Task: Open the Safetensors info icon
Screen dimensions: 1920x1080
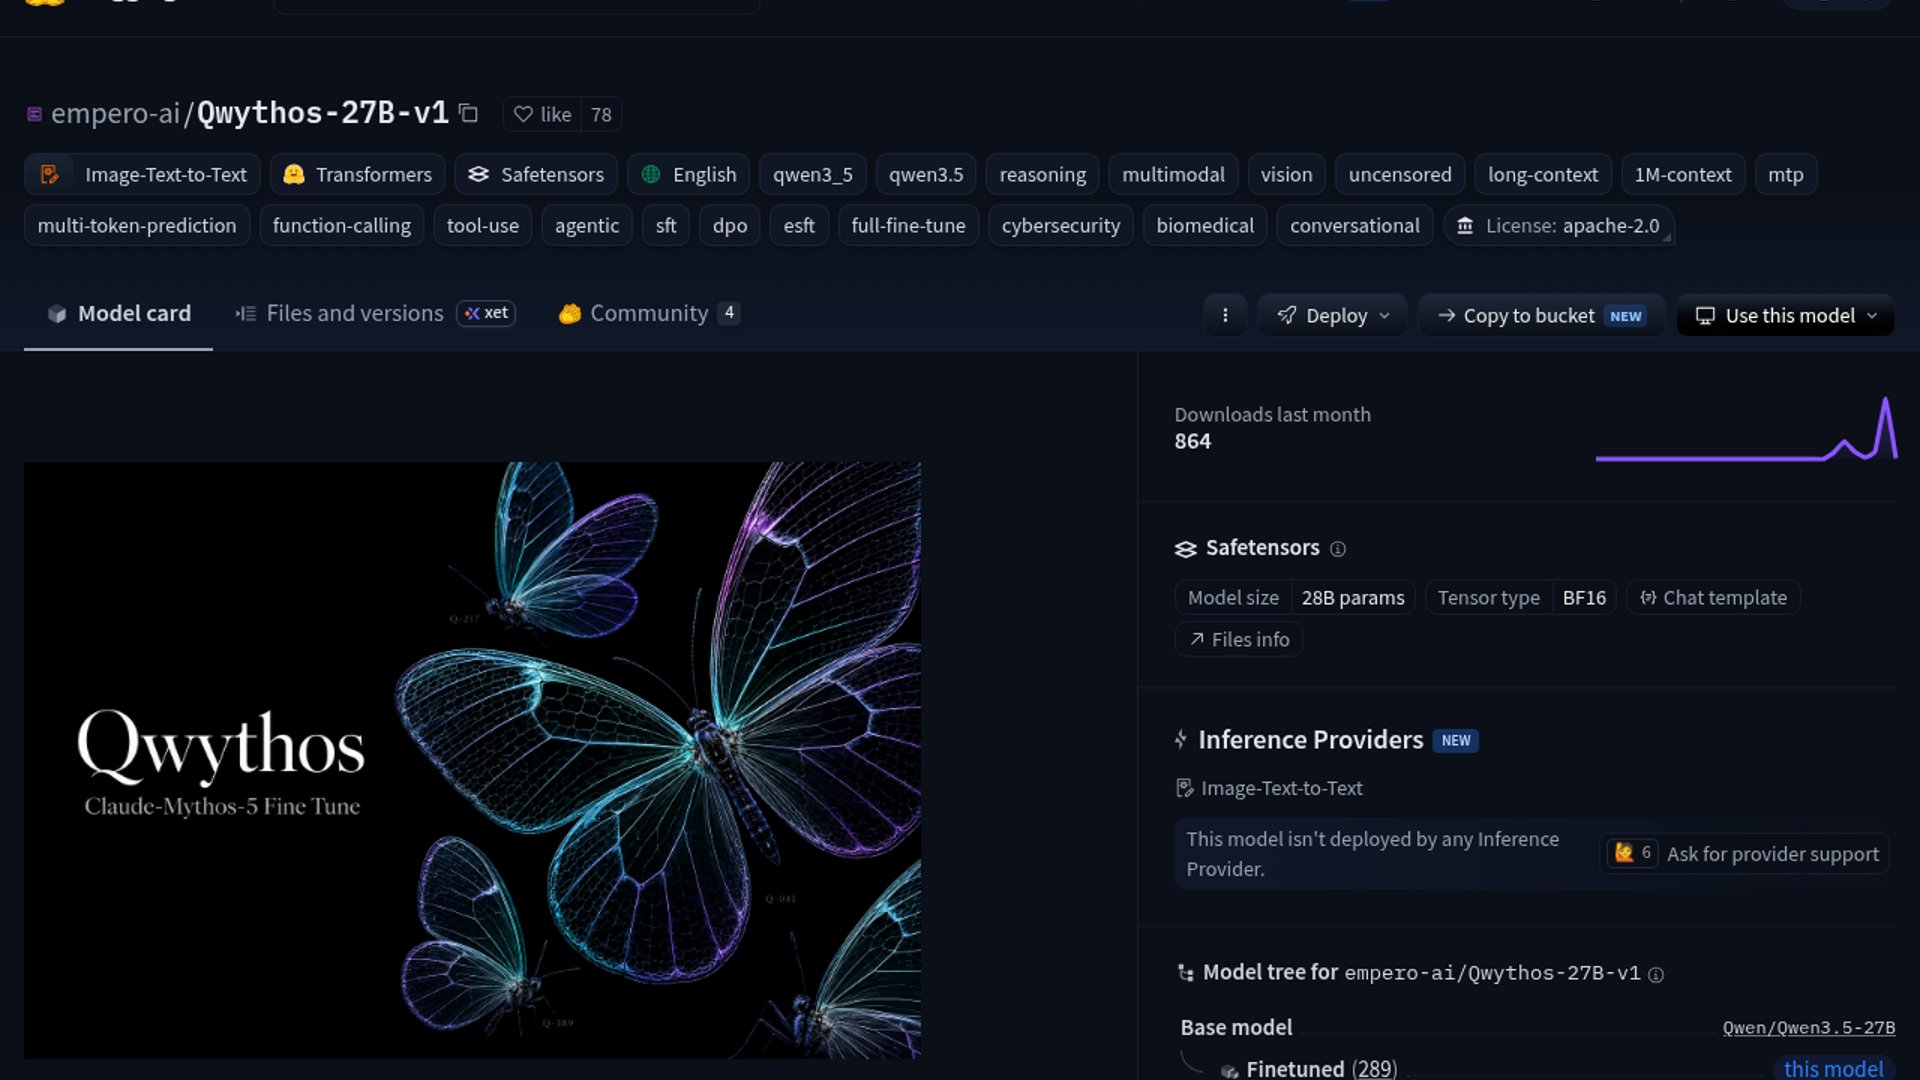Action: pos(1338,549)
